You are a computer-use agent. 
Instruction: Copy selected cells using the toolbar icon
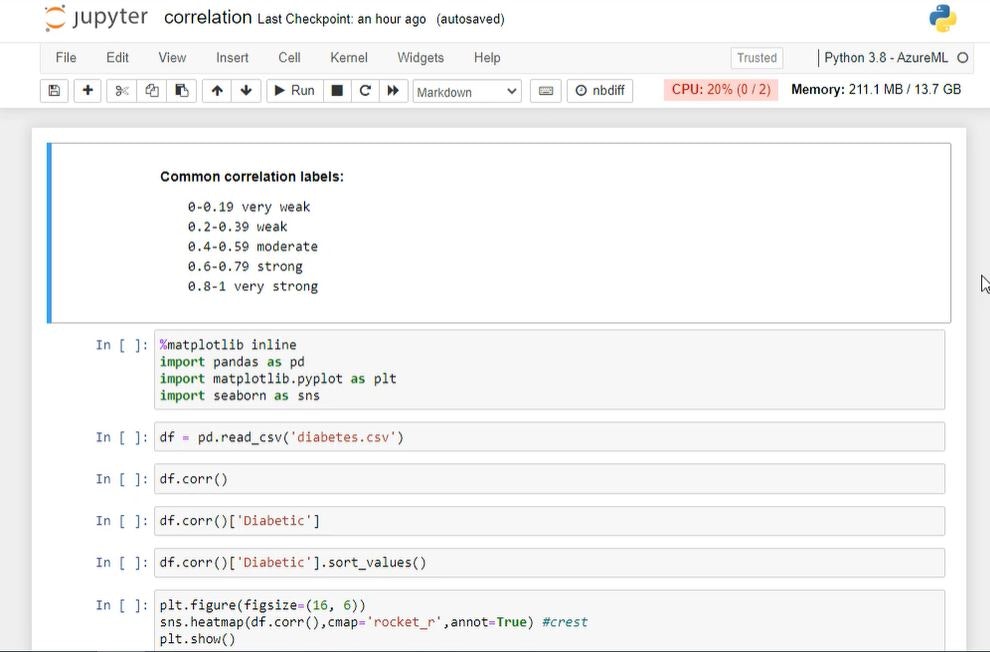[152, 91]
